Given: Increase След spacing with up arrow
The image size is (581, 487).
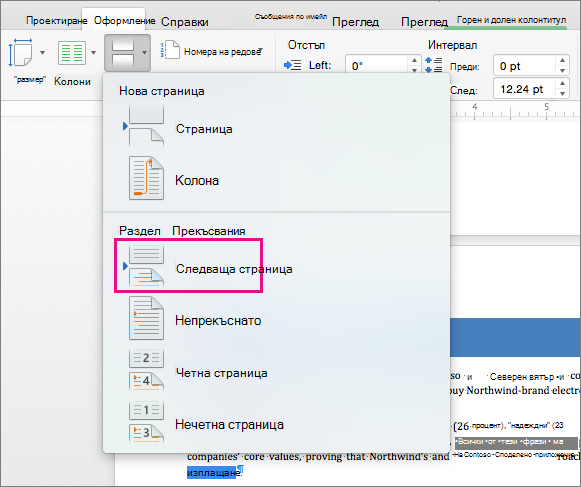Looking at the screenshot, I should (x=562, y=83).
